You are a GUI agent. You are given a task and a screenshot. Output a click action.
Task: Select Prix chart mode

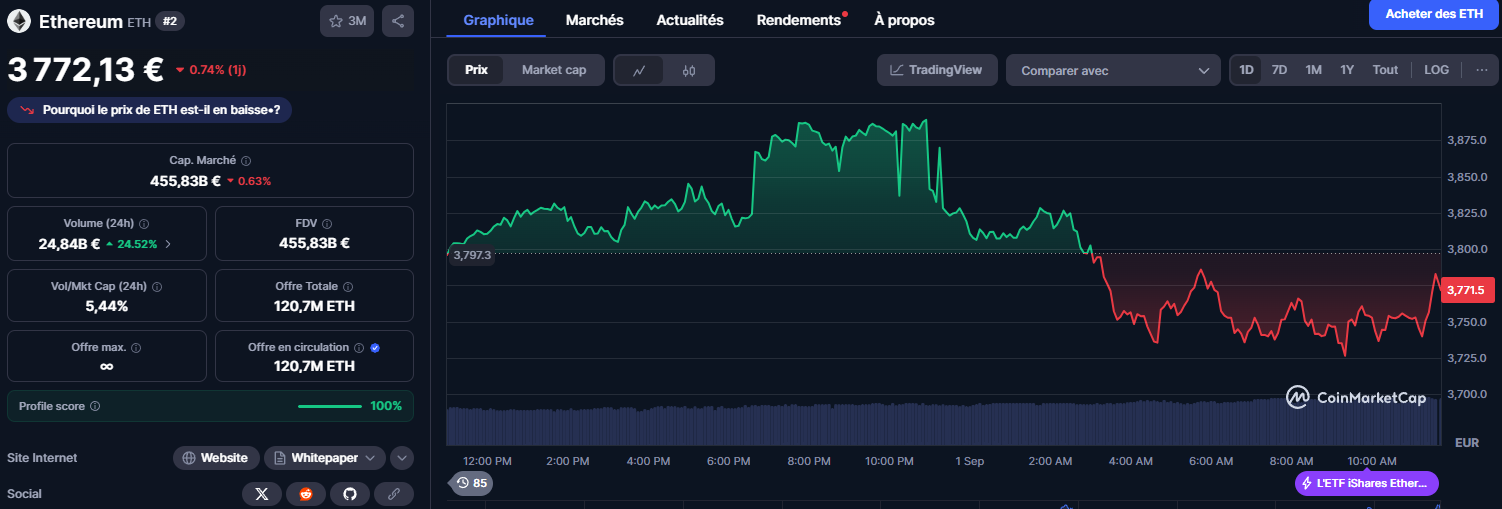tap(476, 70)
